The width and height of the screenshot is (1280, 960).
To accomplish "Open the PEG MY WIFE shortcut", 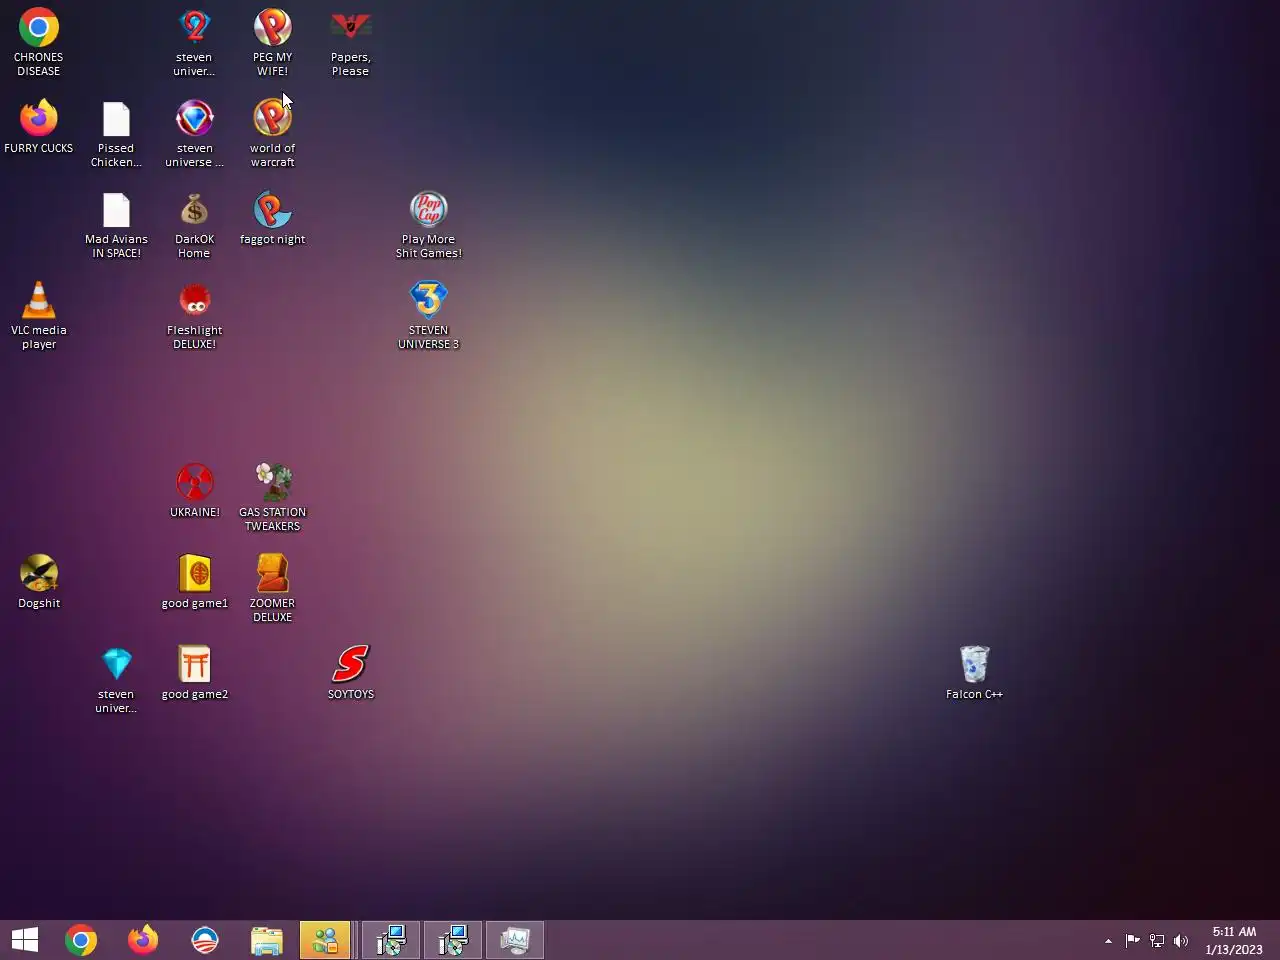I will pos(272,43).
